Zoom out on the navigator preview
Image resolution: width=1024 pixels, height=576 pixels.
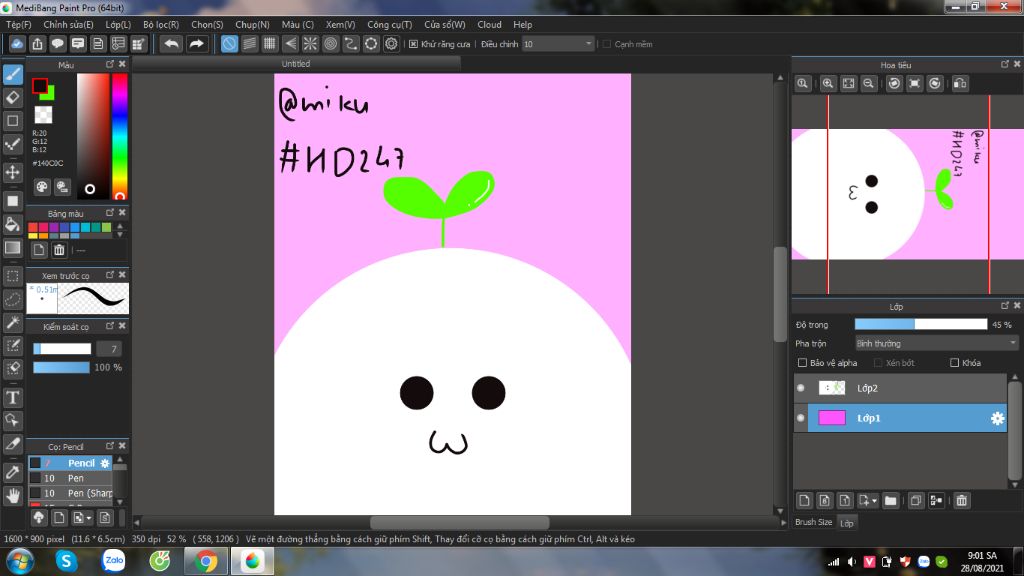(x=868, y=84)
